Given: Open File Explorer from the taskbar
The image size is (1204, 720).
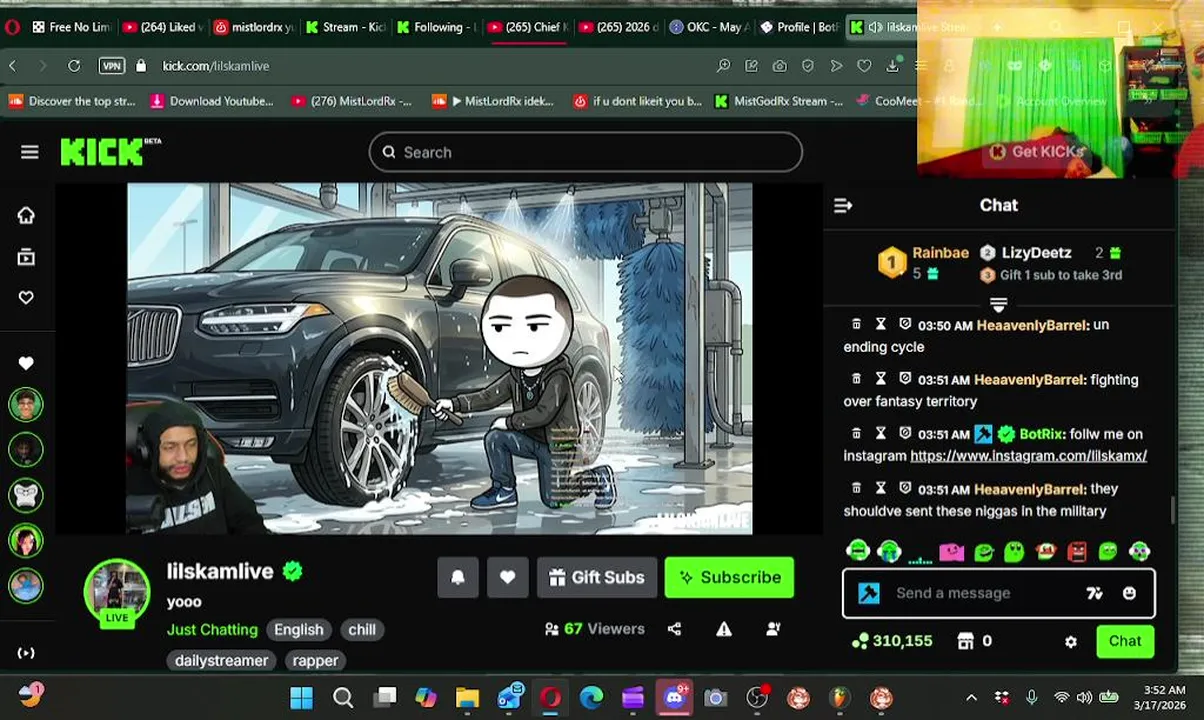Looking at the screenshot, I should pos(467,697).
